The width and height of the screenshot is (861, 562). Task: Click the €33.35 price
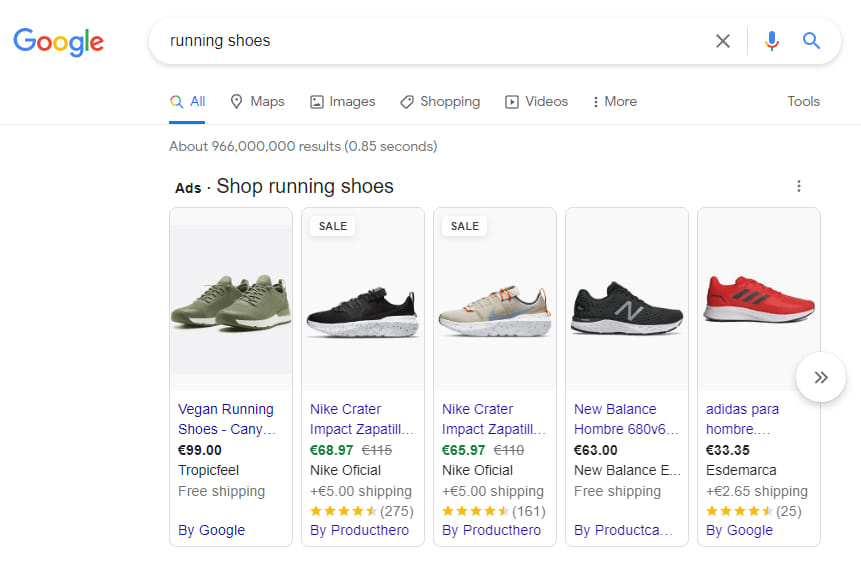pos(728,450)
